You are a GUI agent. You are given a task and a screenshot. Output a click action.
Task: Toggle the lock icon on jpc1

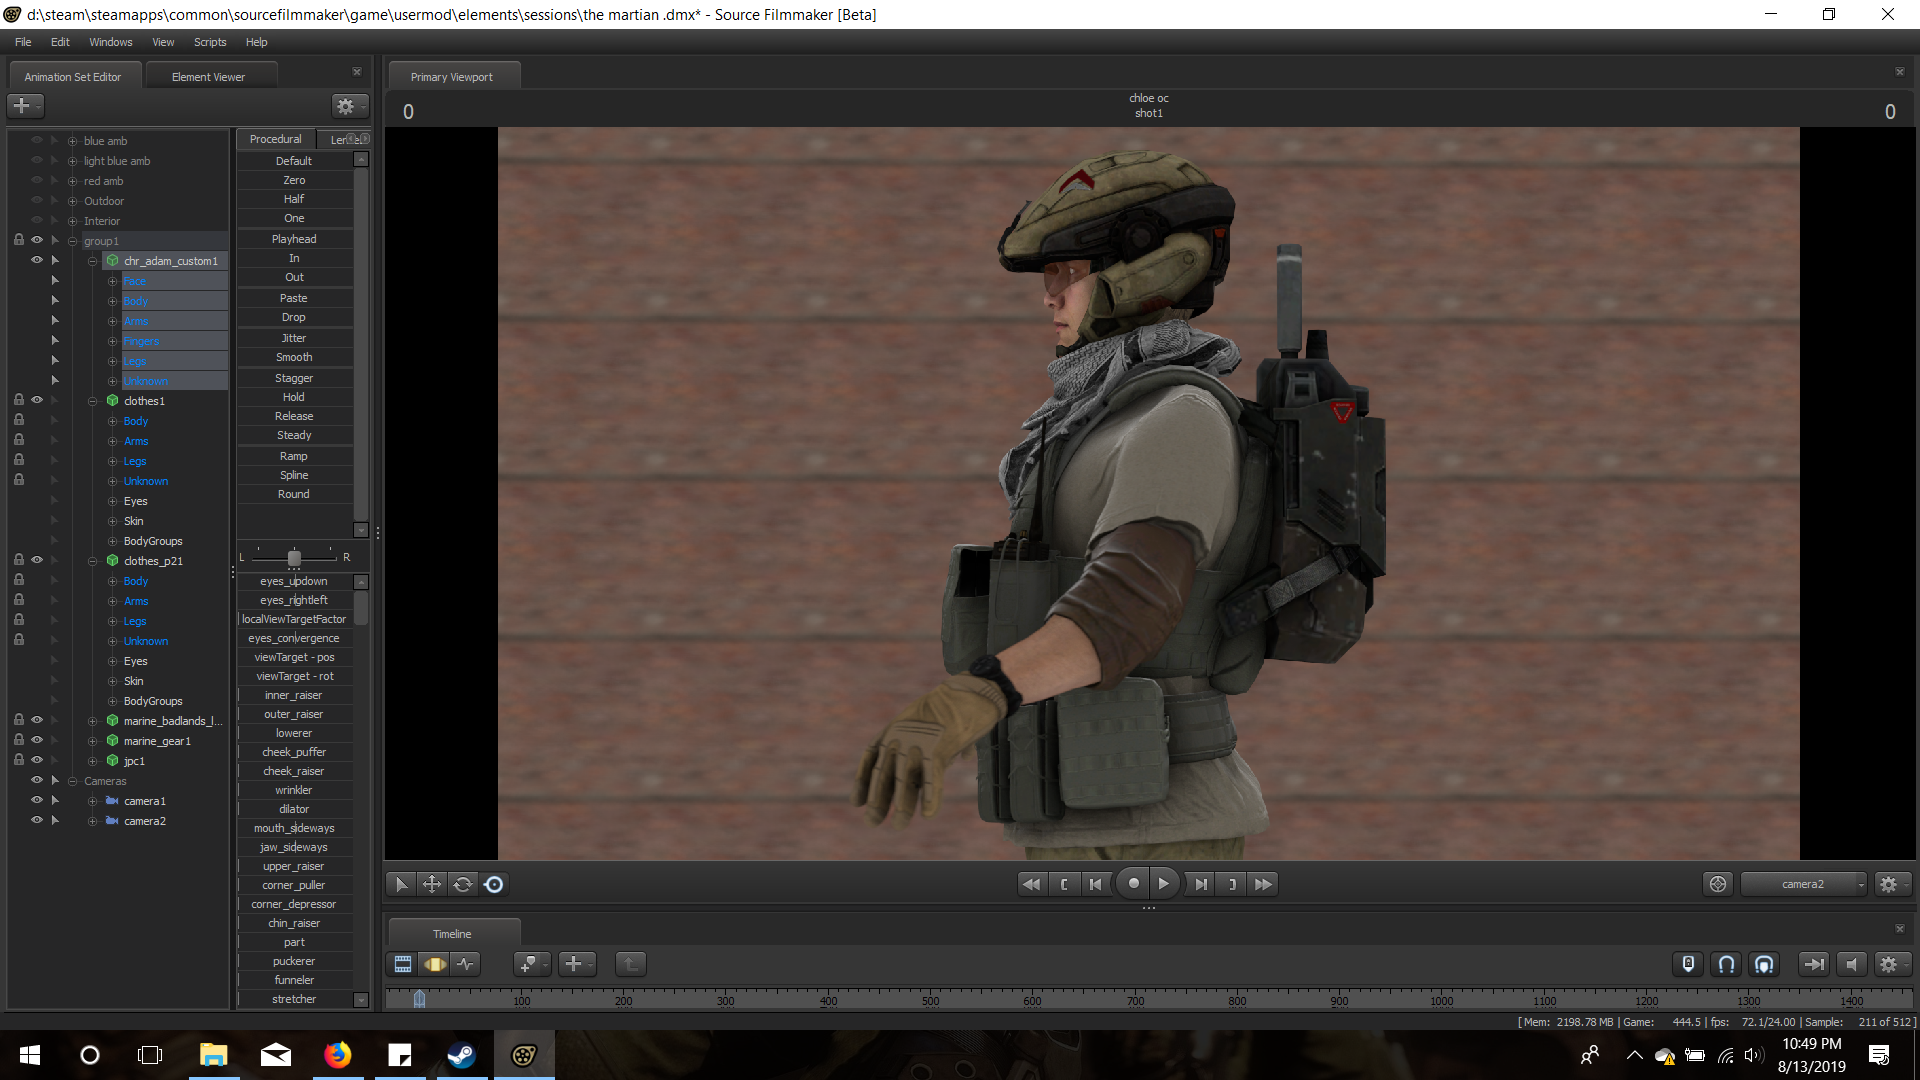18,760
